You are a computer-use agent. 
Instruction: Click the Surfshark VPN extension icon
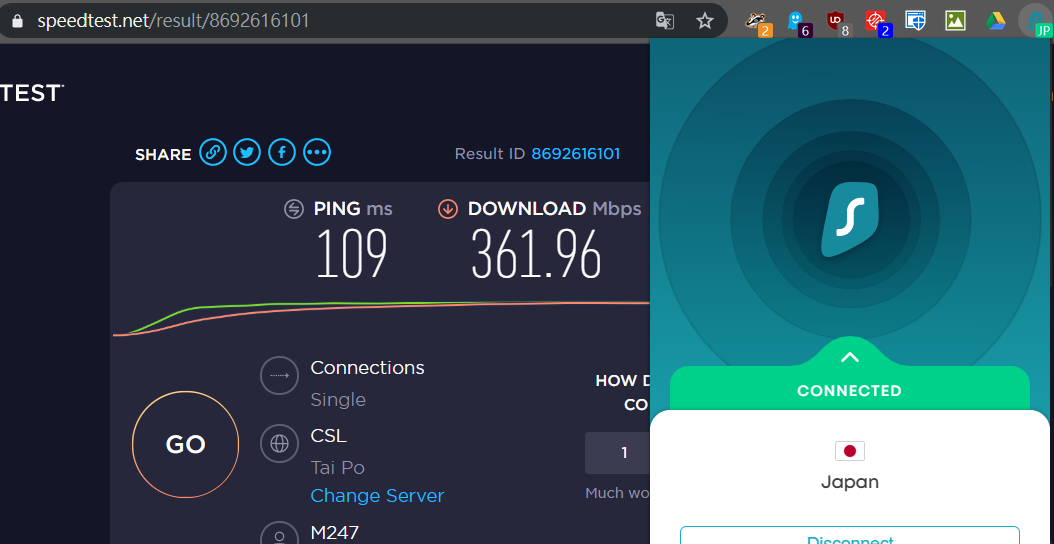click(1036, 22)
